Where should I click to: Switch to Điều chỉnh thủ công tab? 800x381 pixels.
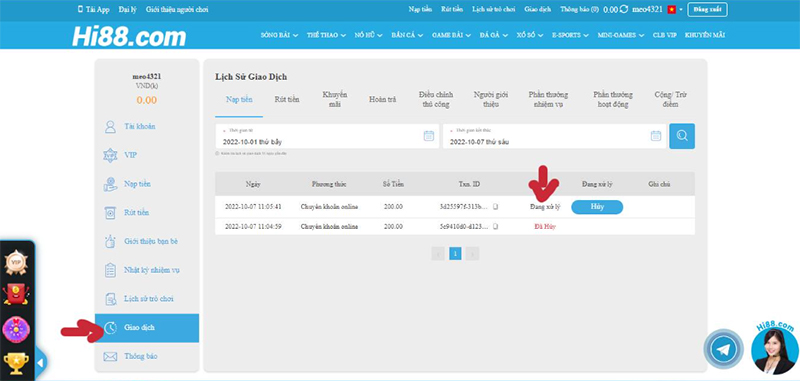coord(436,99)
